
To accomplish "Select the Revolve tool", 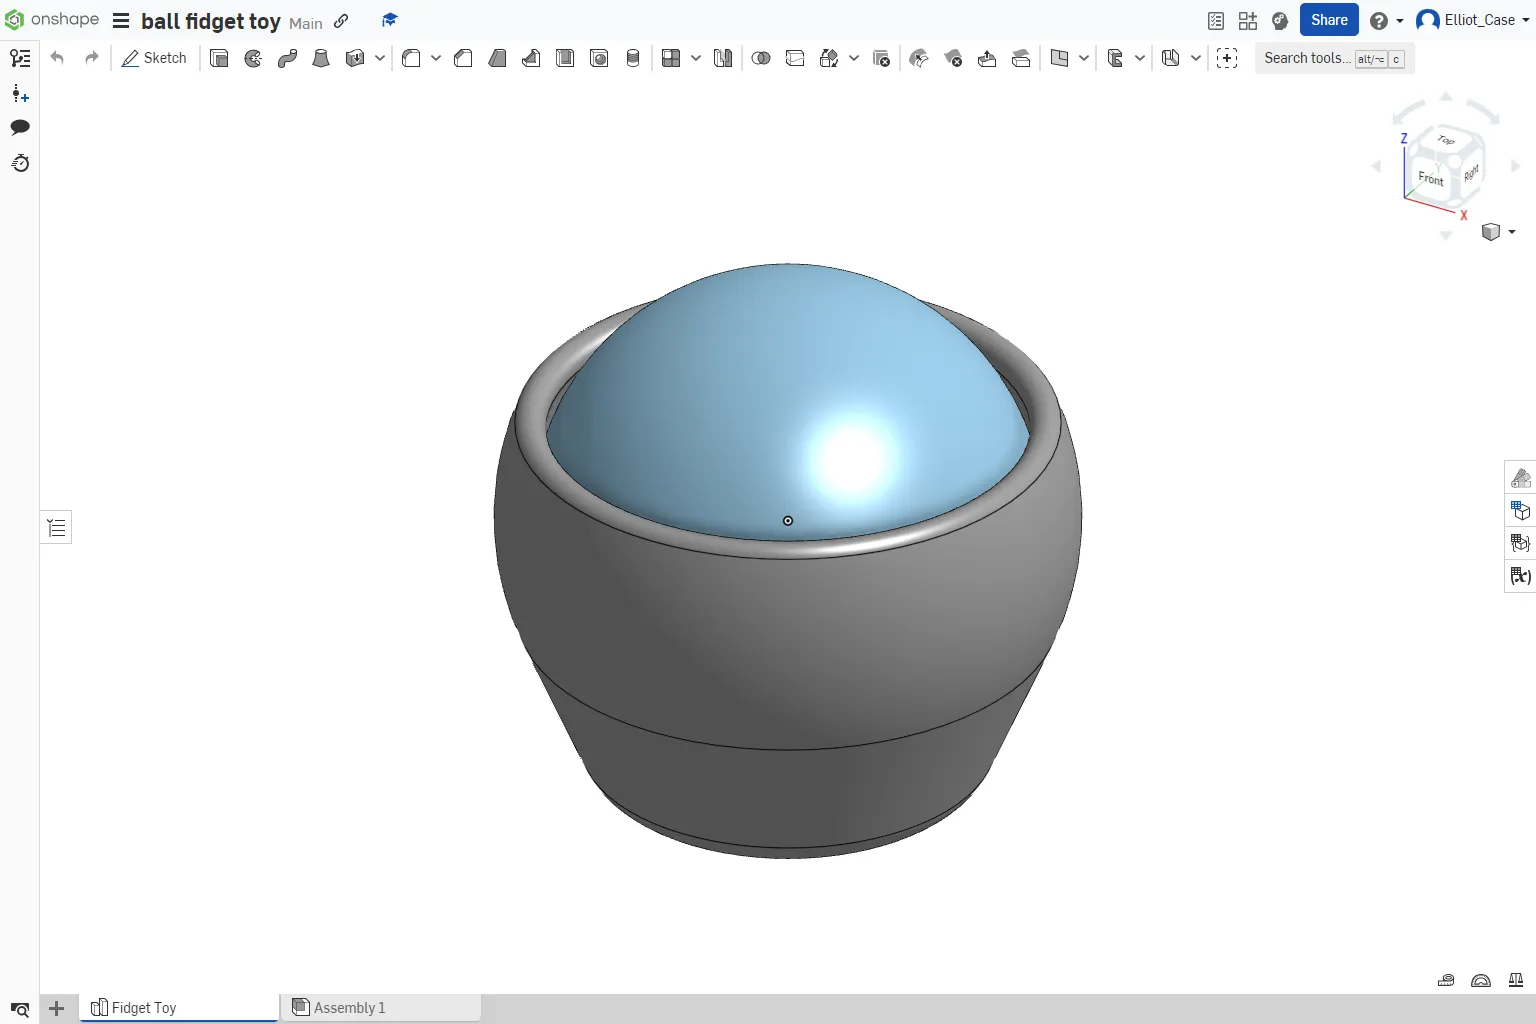I will (253, 58).
